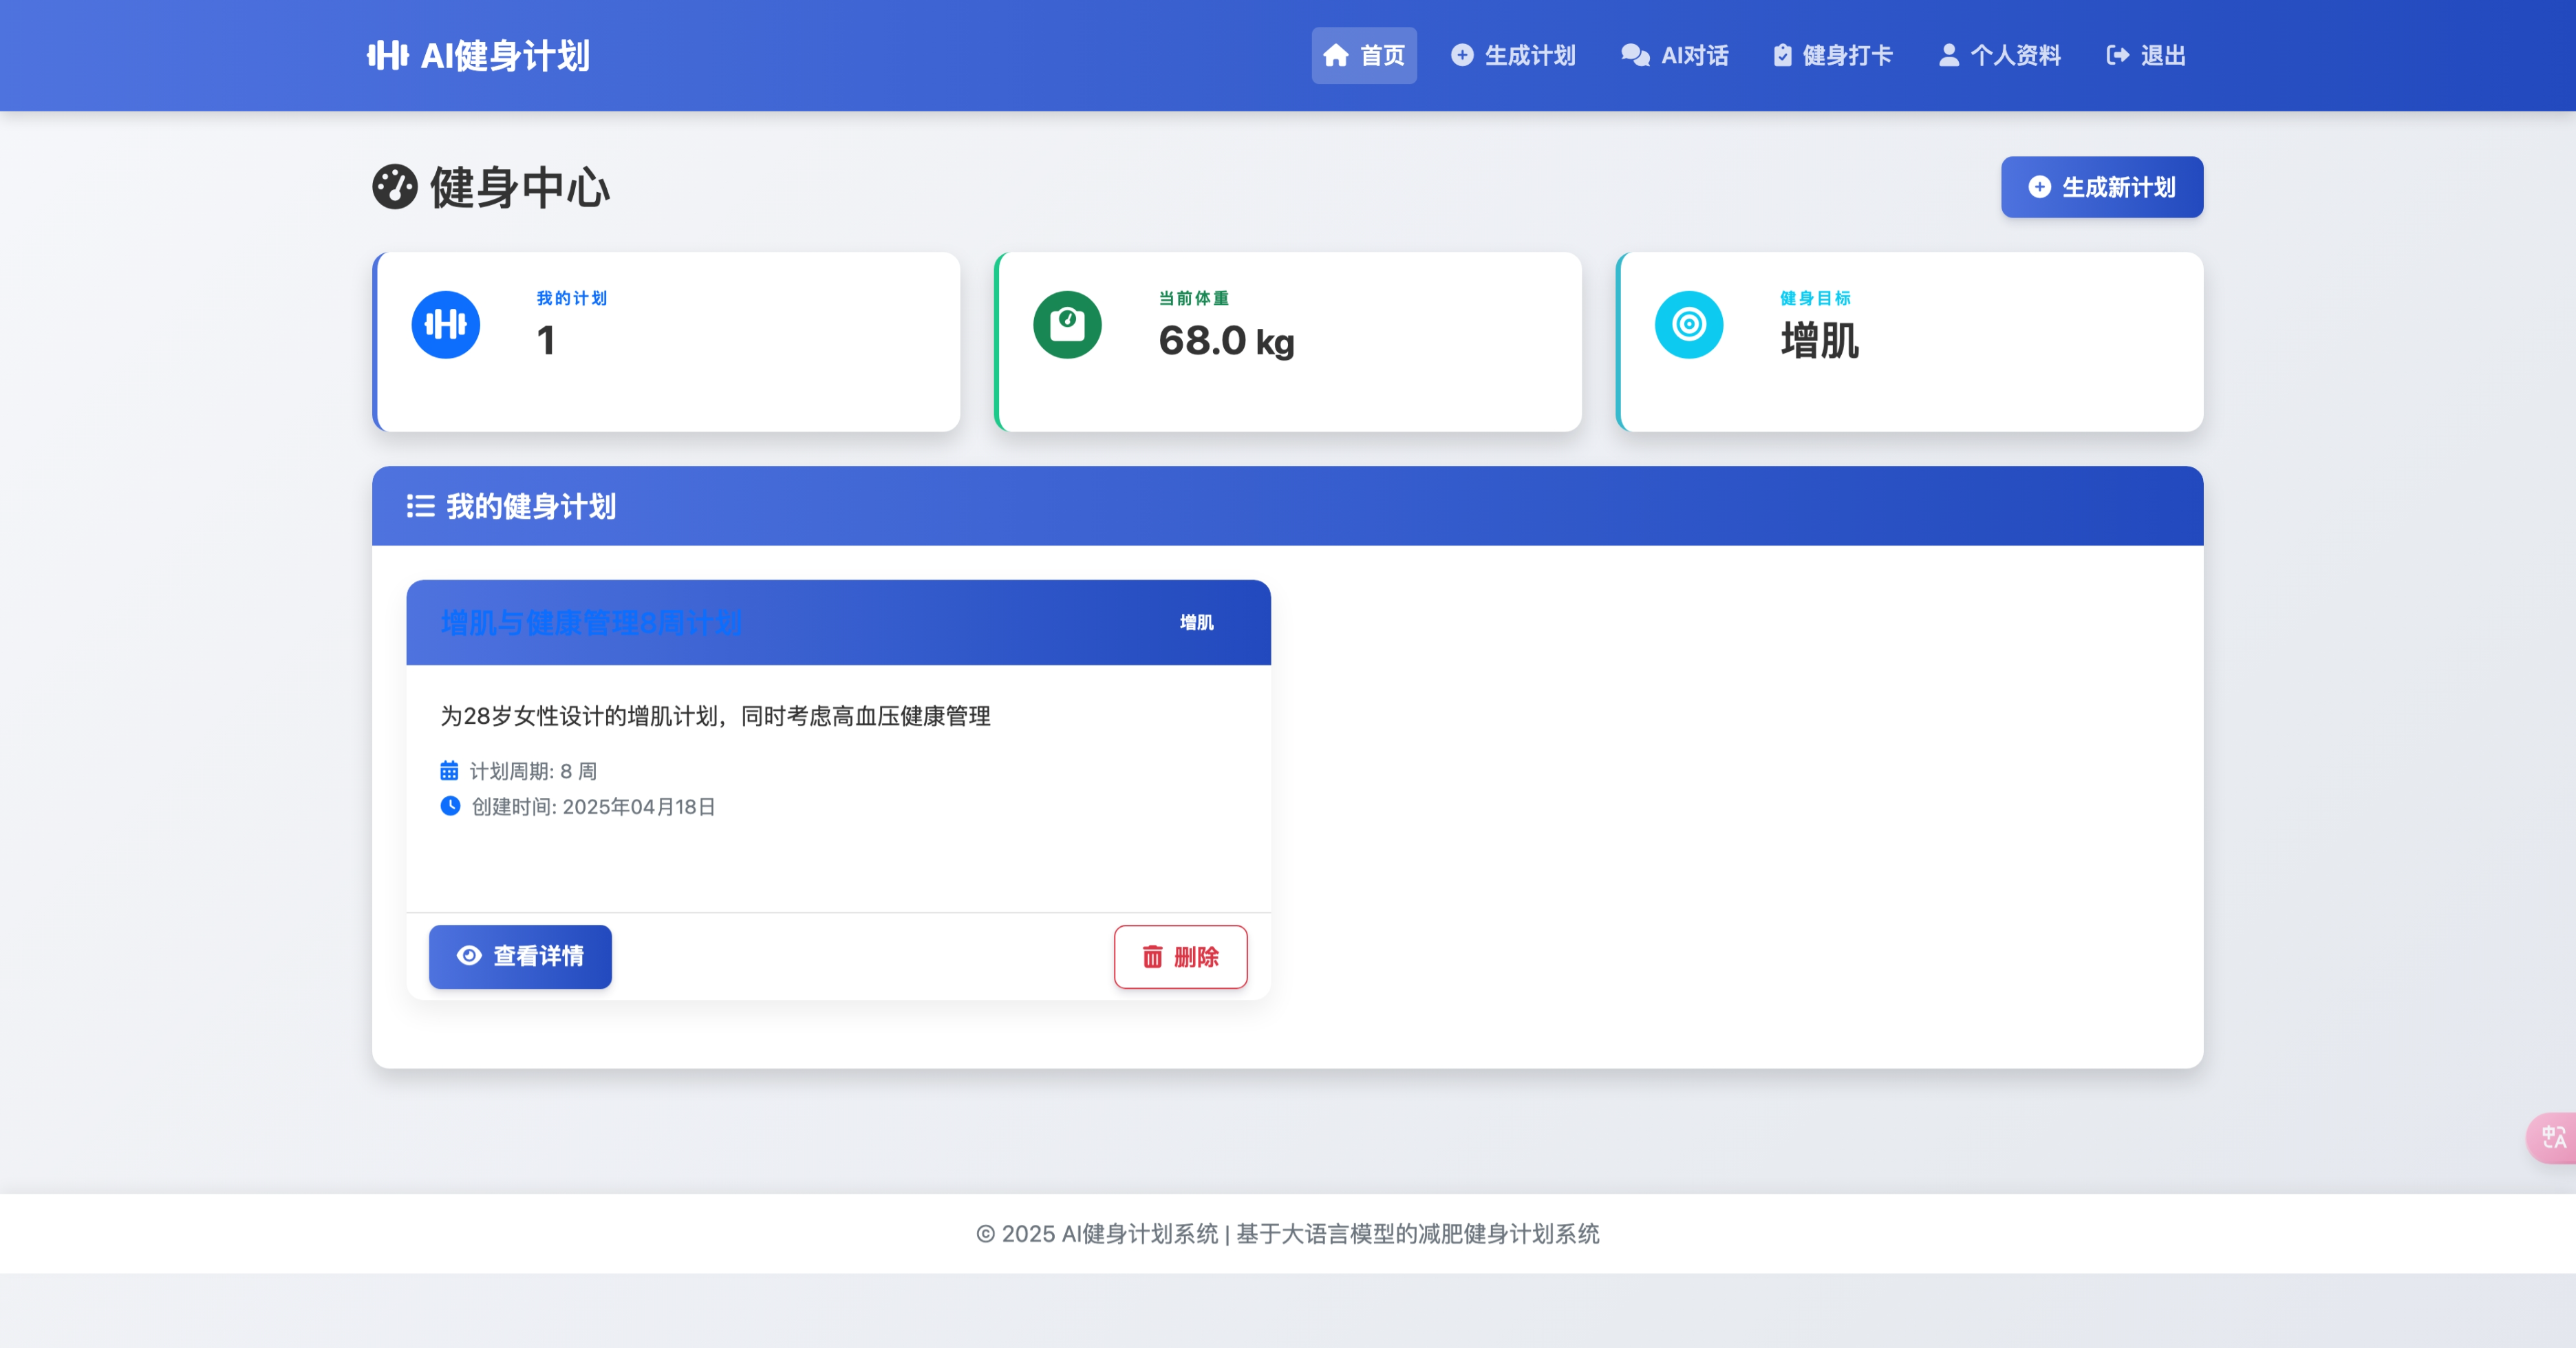Image resolution: width=2576 pixels, height=1348 pixels.
Task: Click the cyan target goal icon
Action: (x=1689, y=325)
